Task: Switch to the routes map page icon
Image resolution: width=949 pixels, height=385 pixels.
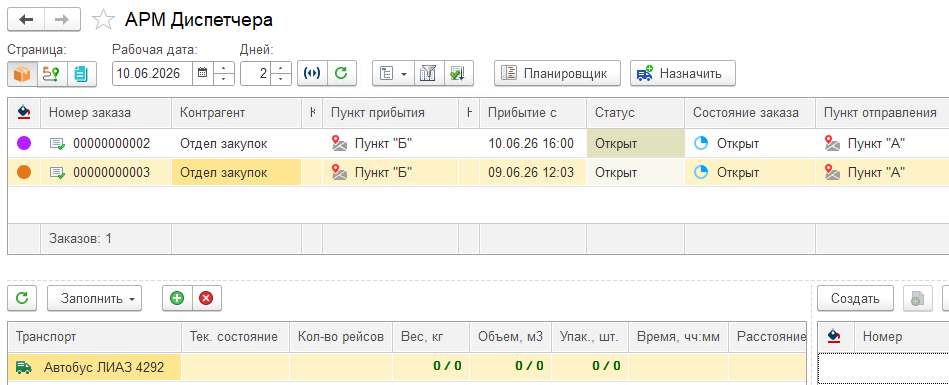Action: pyautogui.click(x=52, y=74)
